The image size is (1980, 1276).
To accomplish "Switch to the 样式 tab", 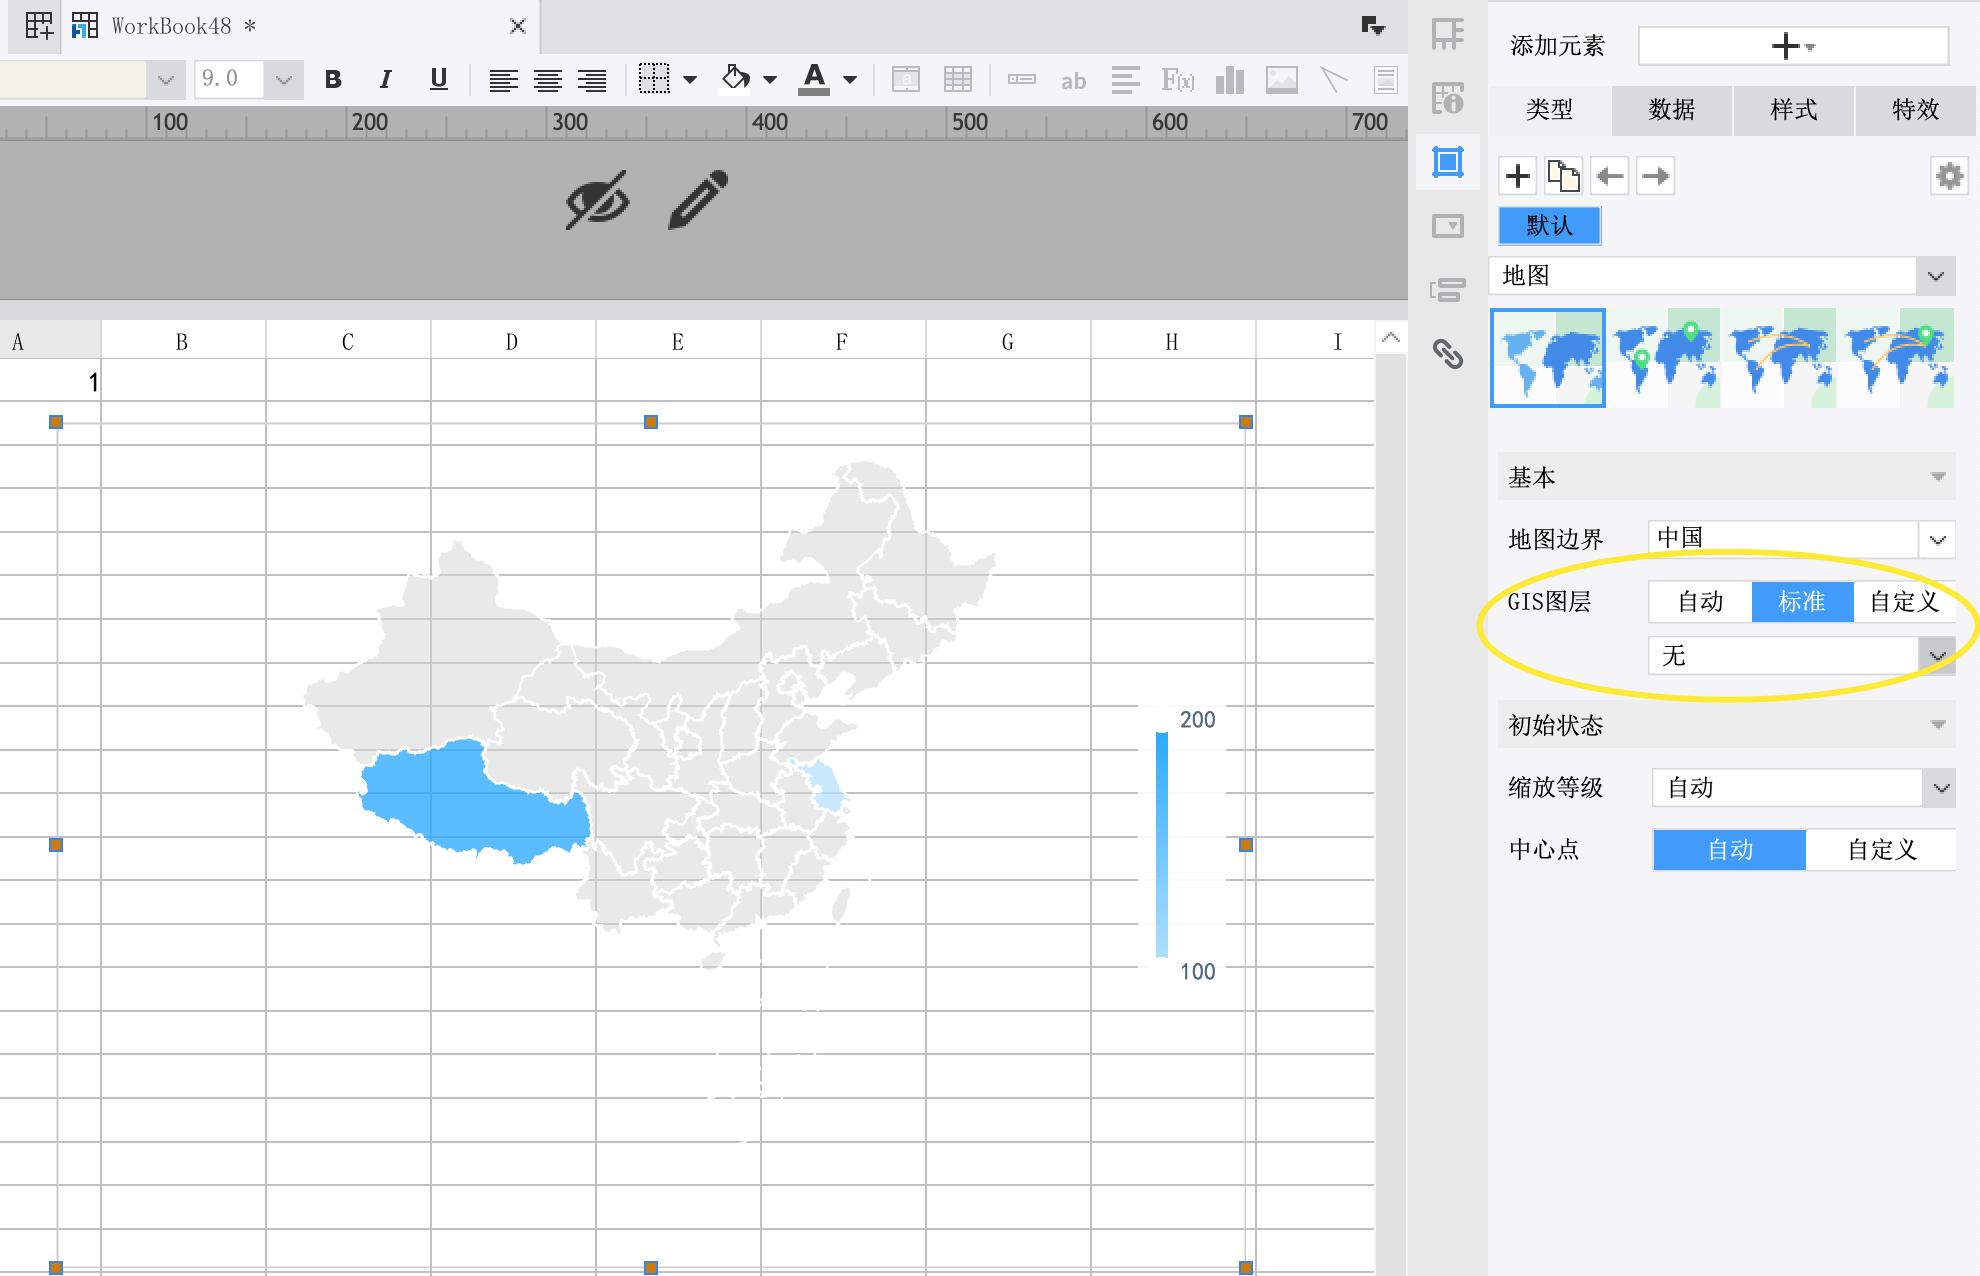I will (x=1794, y=109).
